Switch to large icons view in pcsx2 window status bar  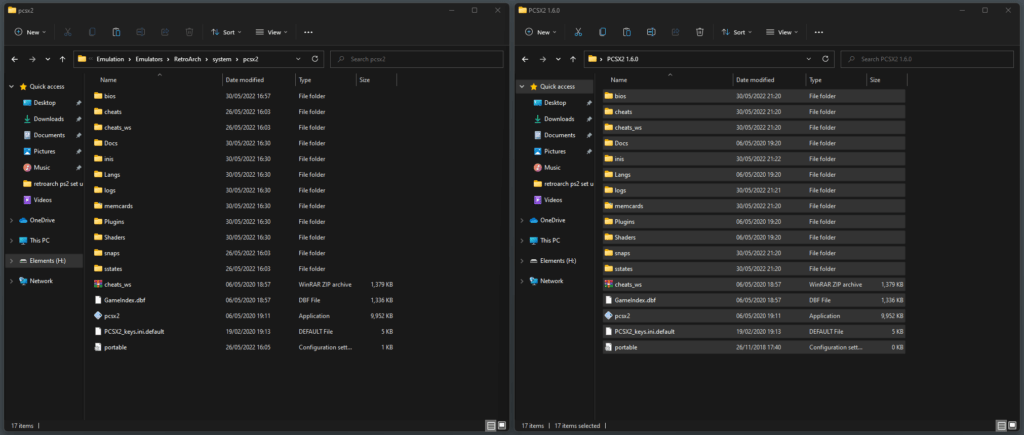[x=502, y=425]
